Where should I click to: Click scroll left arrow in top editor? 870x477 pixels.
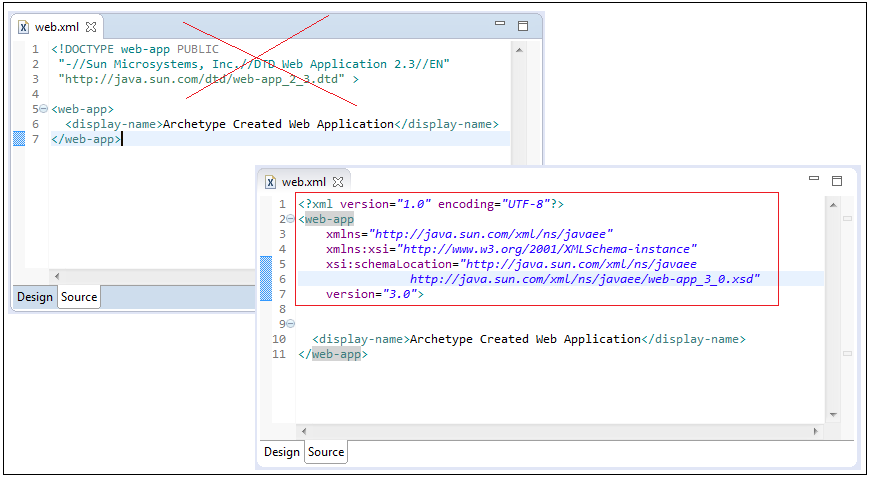[57, 276]
